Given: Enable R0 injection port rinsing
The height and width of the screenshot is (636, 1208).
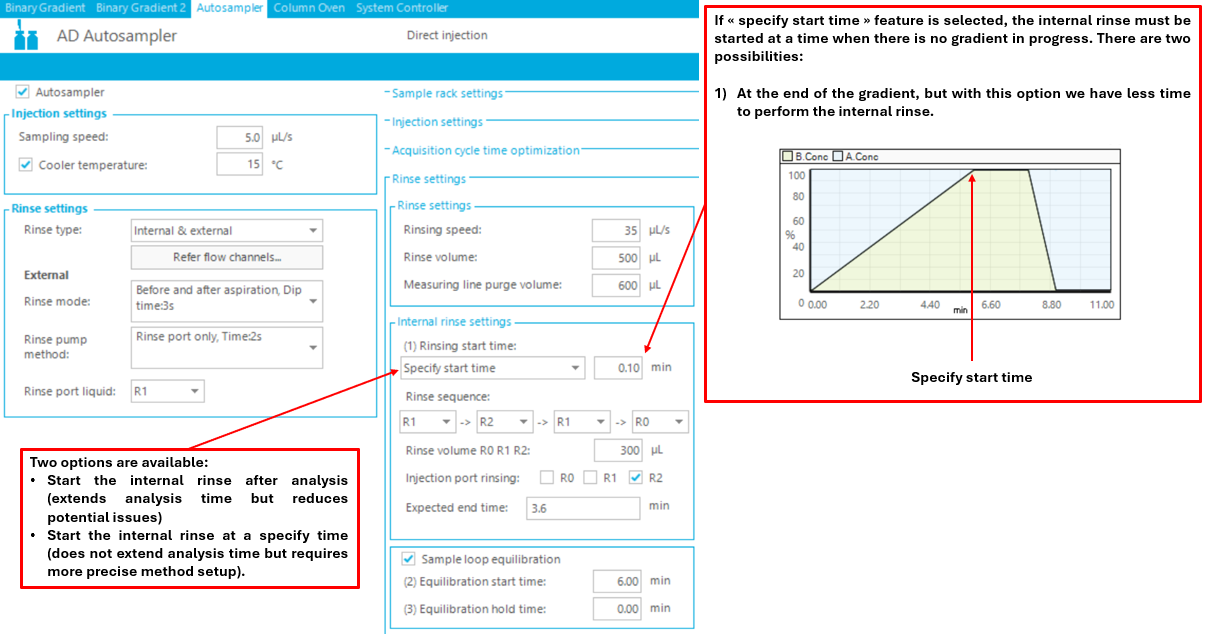Looking at the screenshot, I should point(547,478).
